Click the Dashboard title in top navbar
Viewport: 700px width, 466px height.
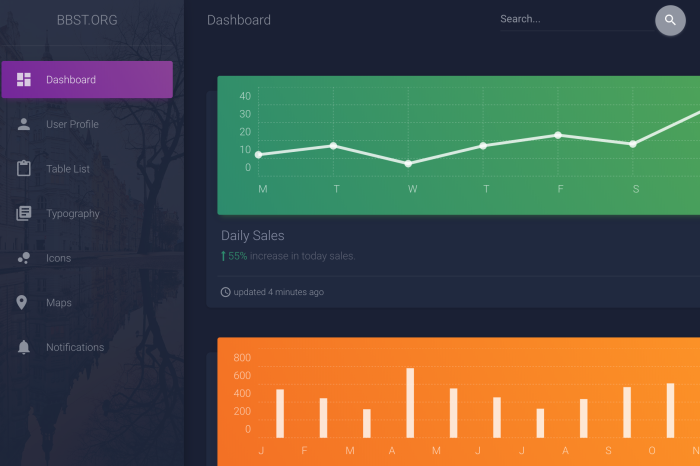(x=238, y=20)
